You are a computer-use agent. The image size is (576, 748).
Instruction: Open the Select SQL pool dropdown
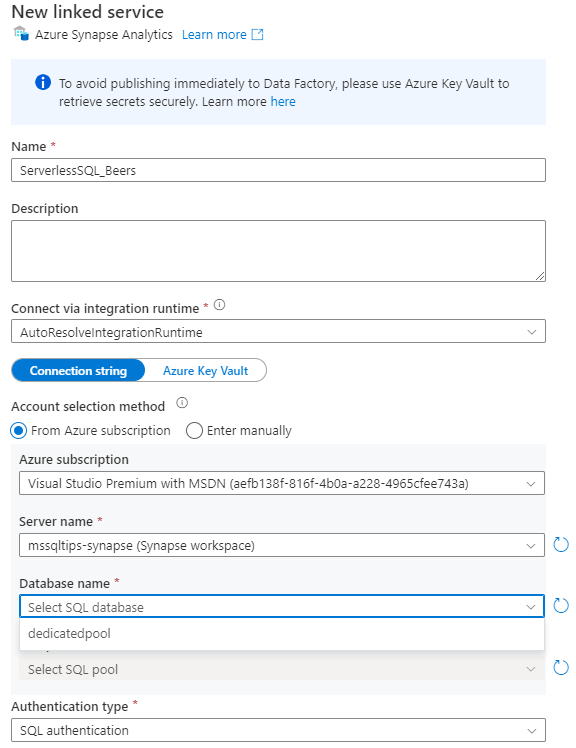tap(282, 669)
